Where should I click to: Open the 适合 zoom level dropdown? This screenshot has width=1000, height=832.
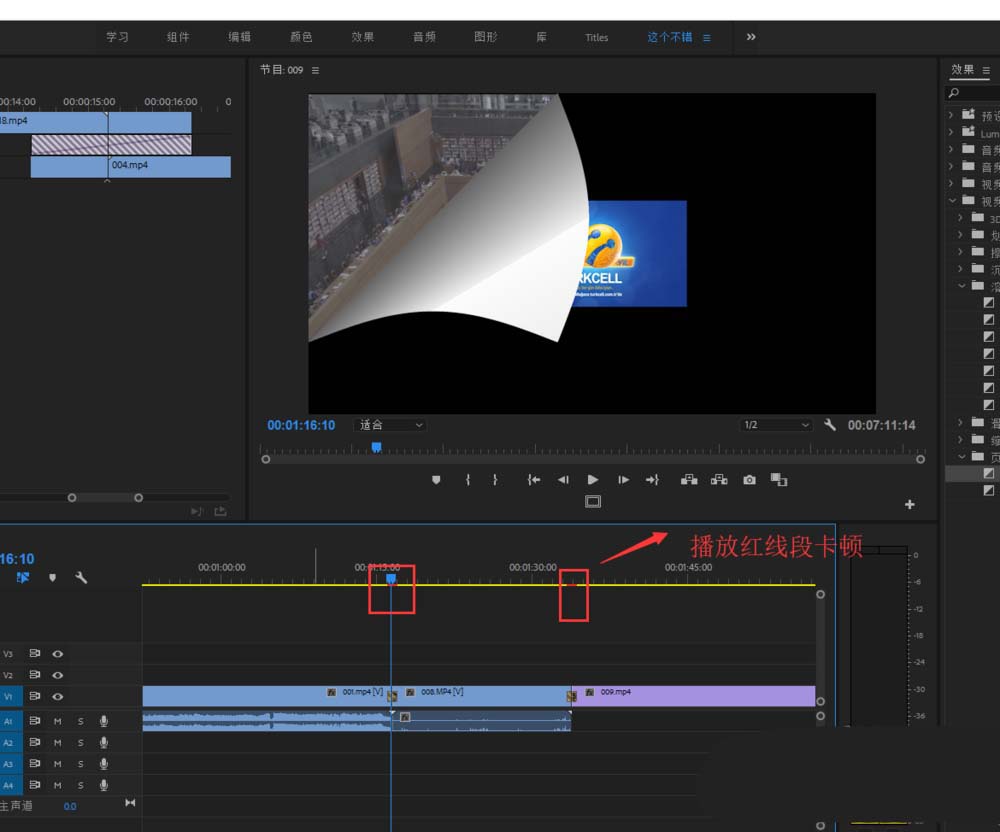click(x=391, y=425)
